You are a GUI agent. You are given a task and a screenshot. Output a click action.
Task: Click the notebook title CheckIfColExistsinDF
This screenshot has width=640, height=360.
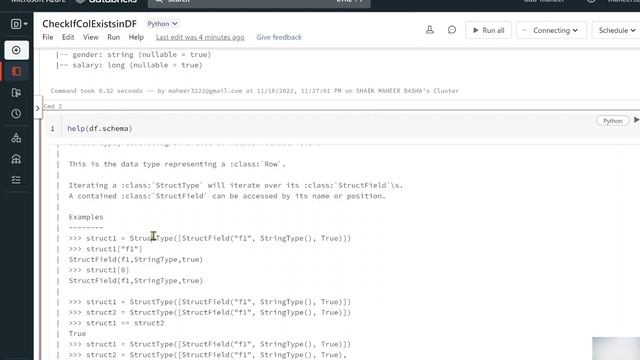[x=89, y=24]
